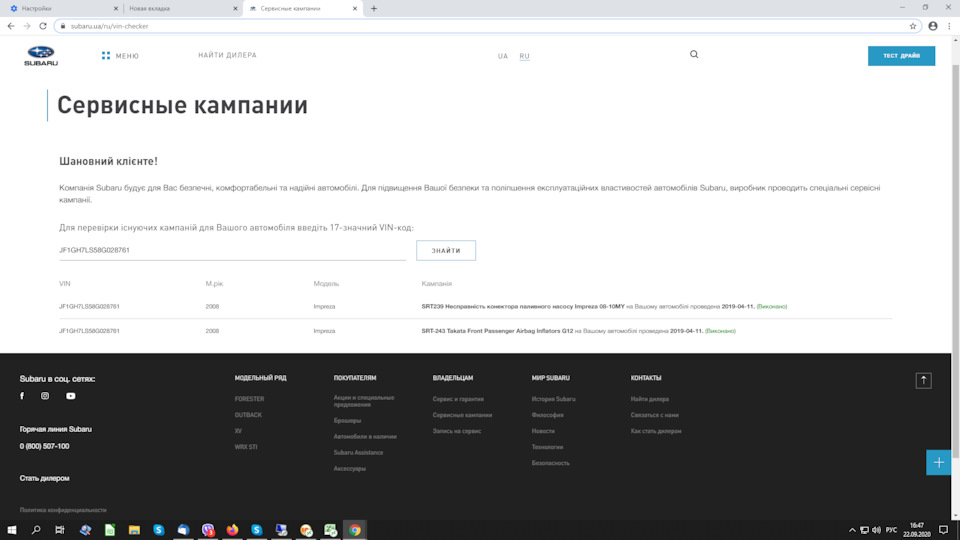Image resolution: width=960 pixels, height=540 pixels.
Task: Click hotline number 0 (800) 507-100
Action: pyautogui.click(x=44, y=446)
